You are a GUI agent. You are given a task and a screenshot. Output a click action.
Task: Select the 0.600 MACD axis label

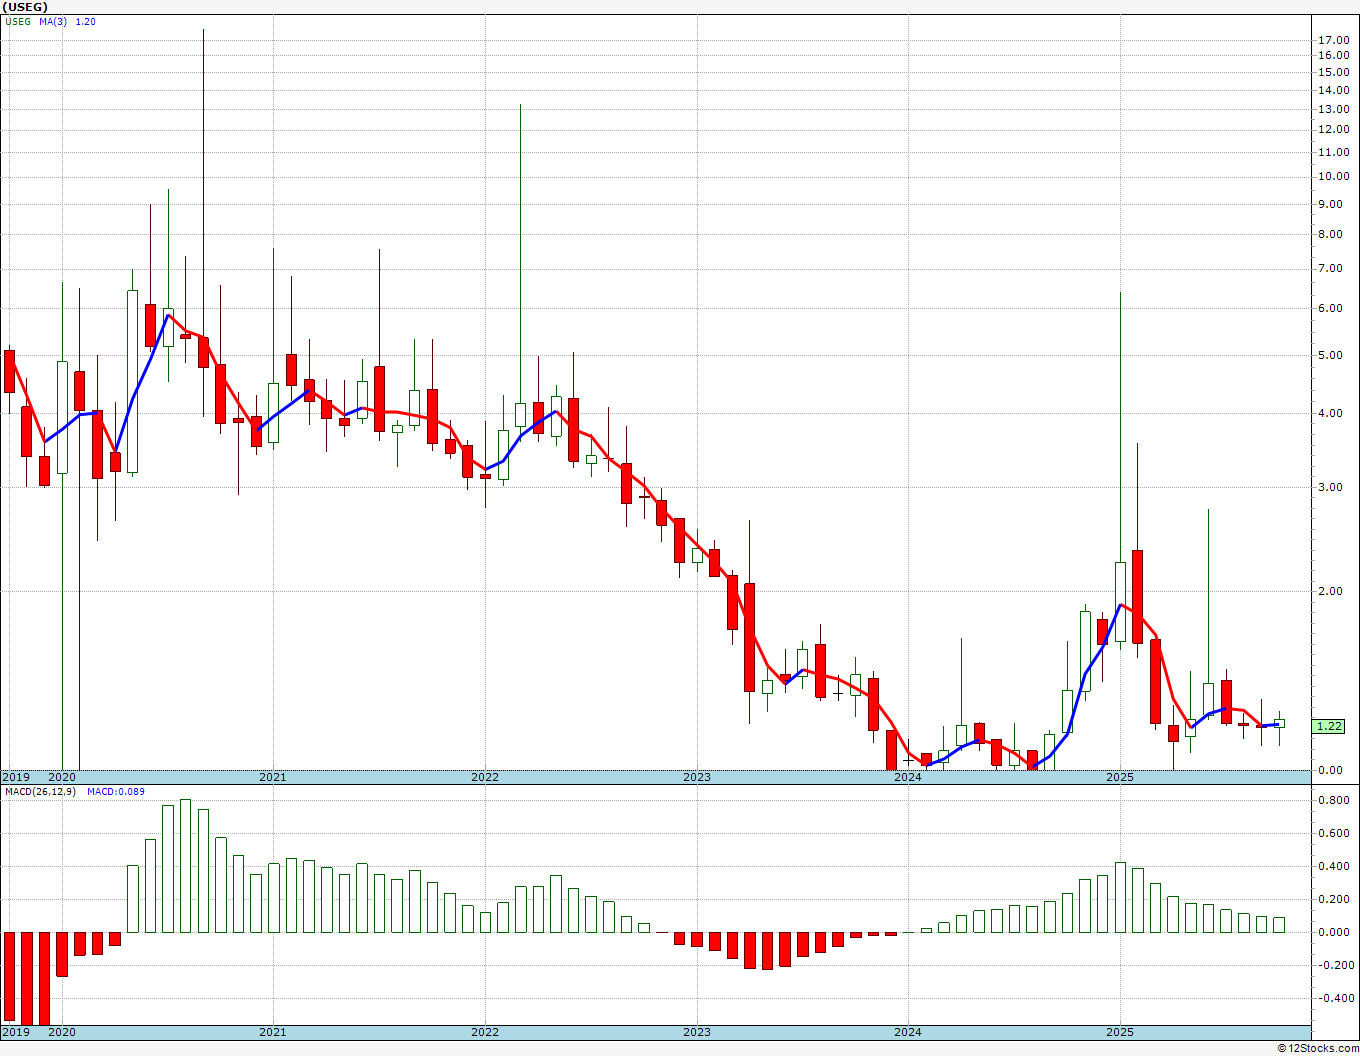(x=1334, y=834)
